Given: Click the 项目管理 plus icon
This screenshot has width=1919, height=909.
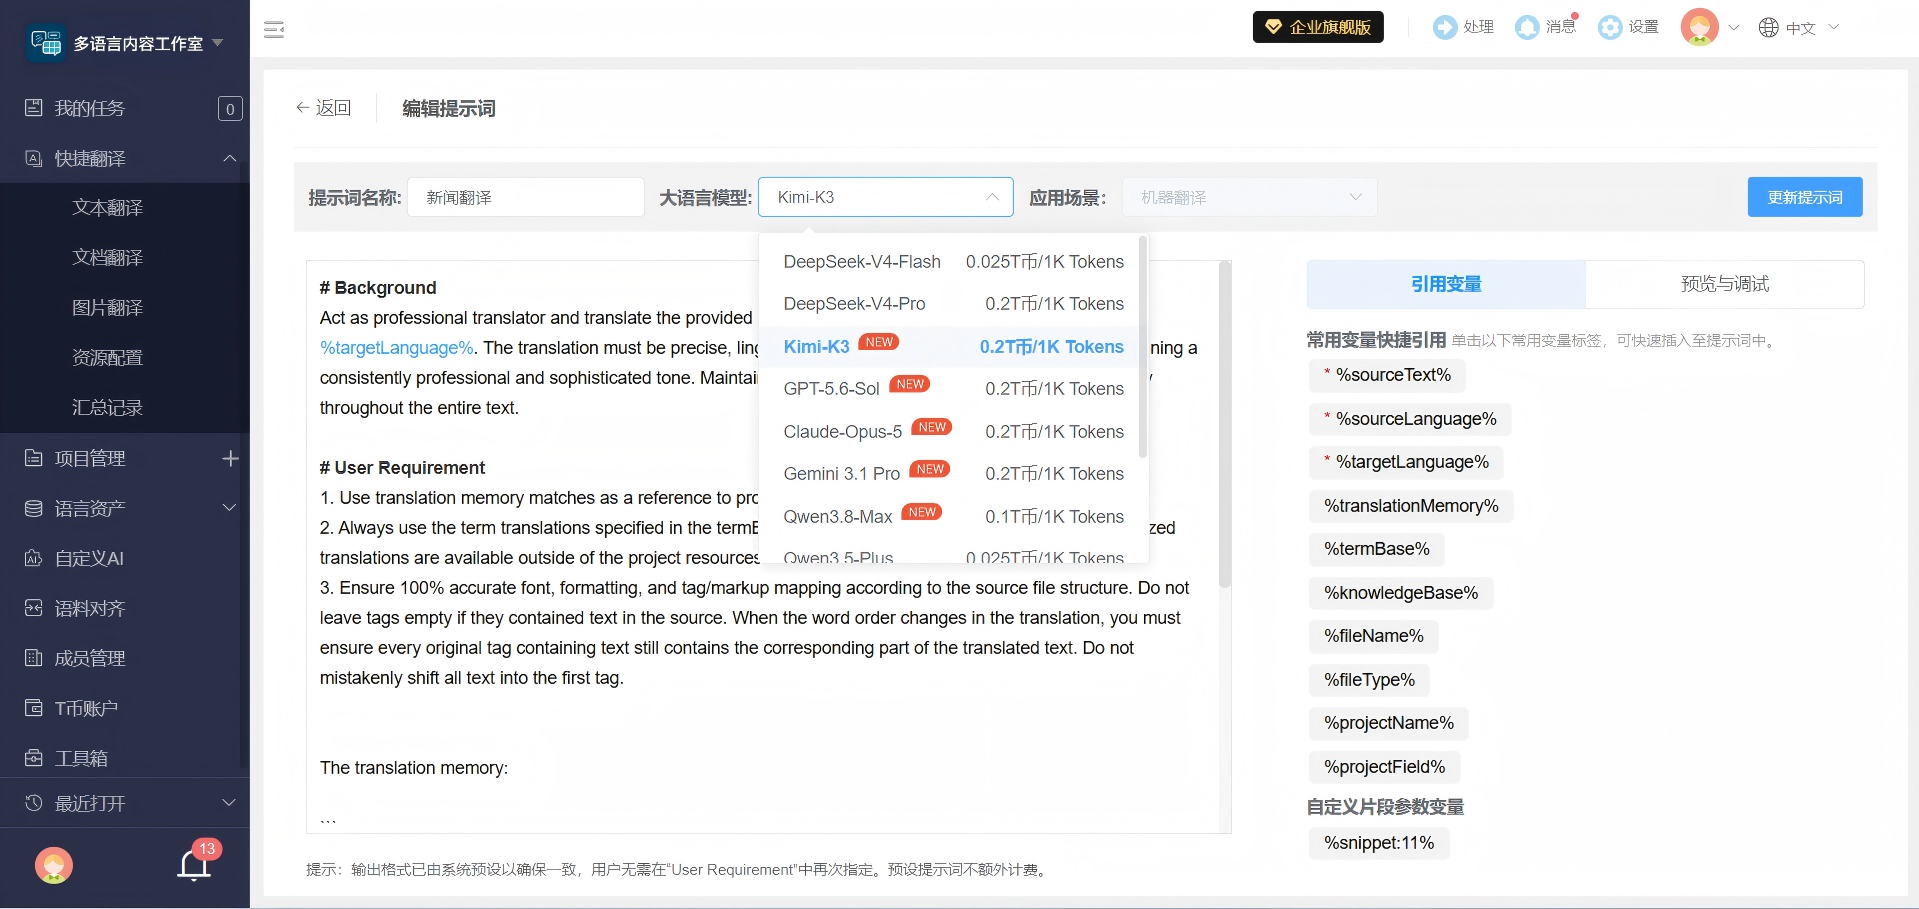Looking at the screenshot, I should [x=230, y=458].
